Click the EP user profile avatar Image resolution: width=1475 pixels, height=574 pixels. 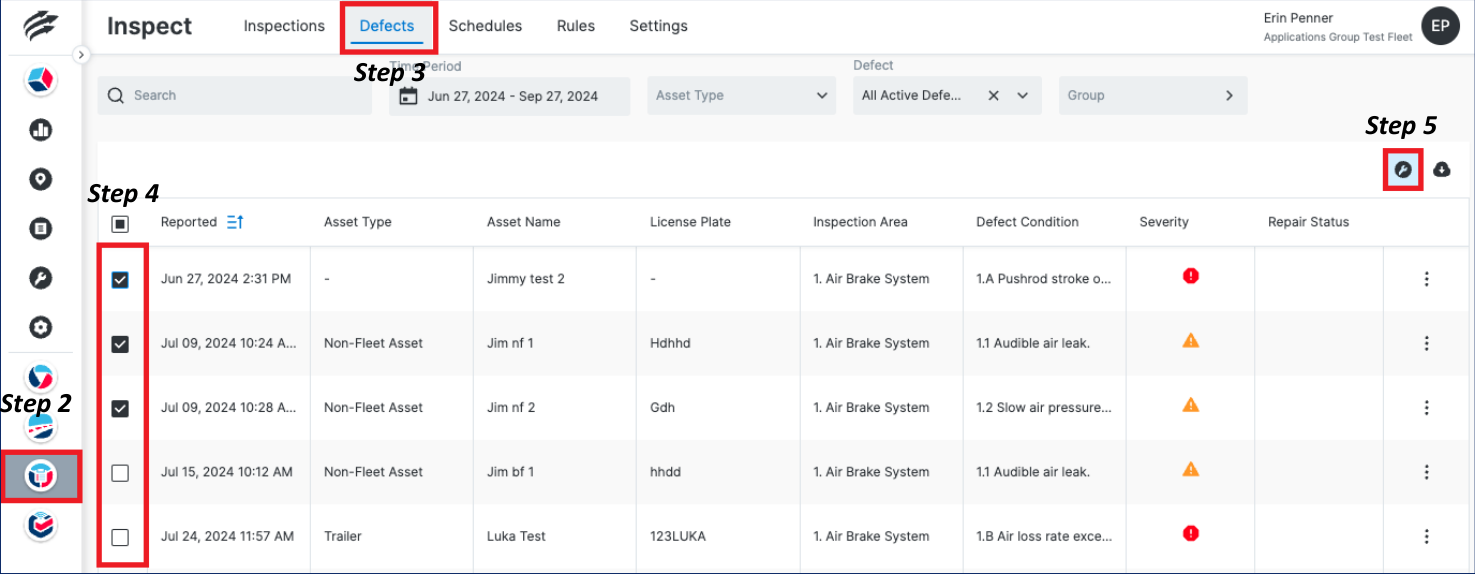[1440, 27]
